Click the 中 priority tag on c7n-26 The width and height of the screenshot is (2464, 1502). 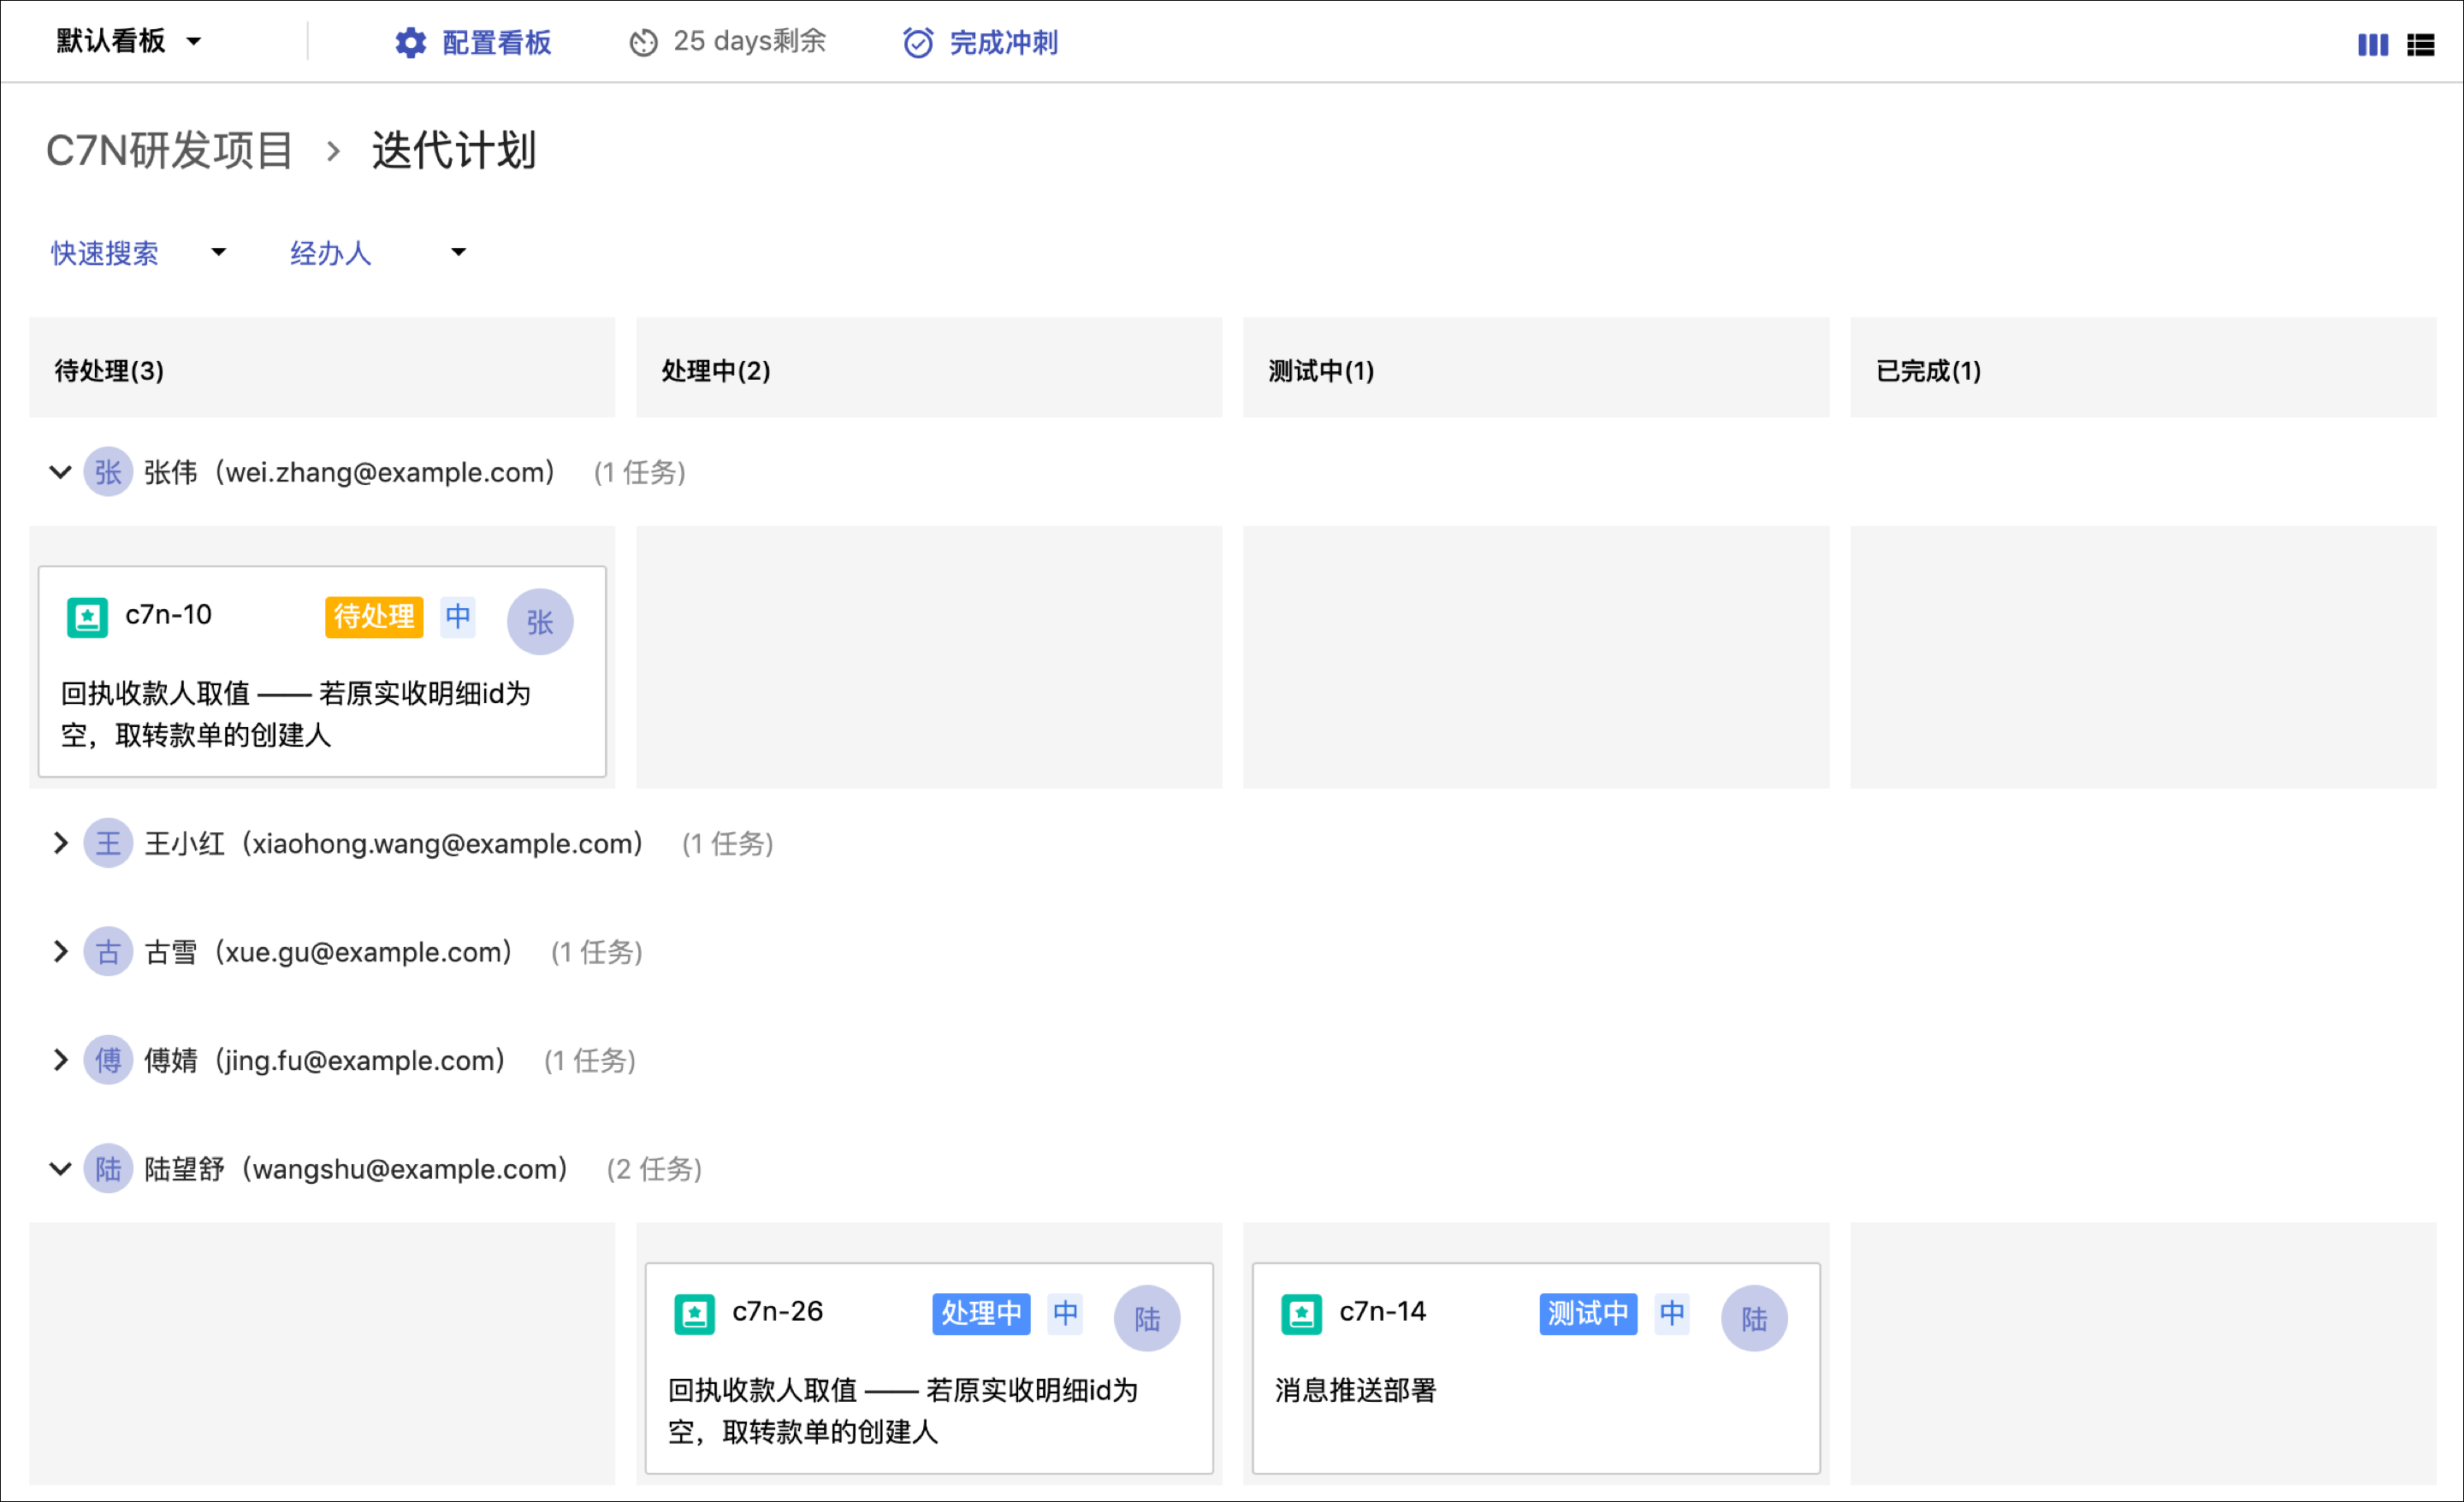pyautogui.click(x=1065, y=1313)
